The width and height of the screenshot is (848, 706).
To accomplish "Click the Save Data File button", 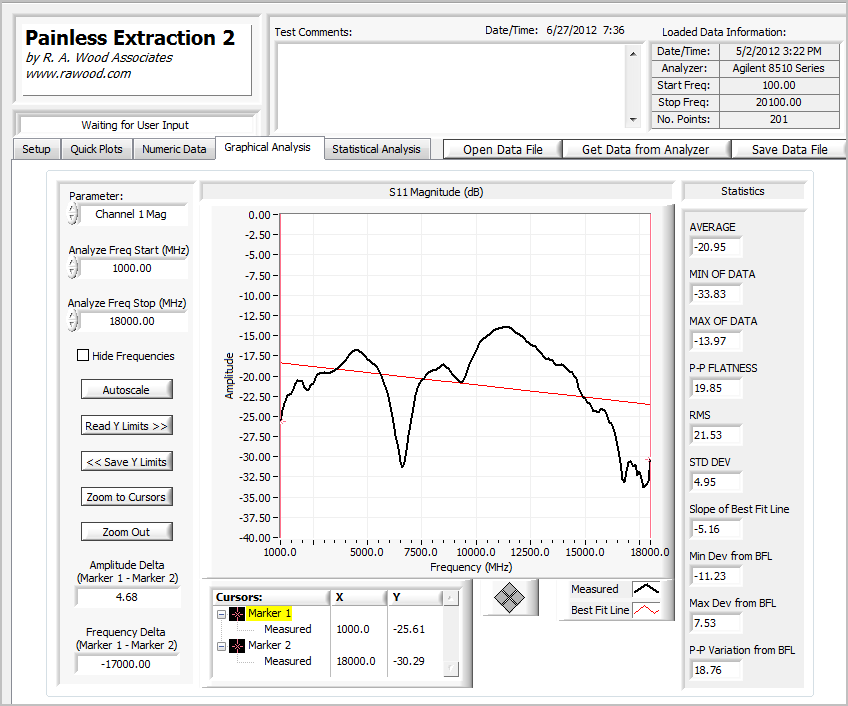I will [x=790, y=149].
